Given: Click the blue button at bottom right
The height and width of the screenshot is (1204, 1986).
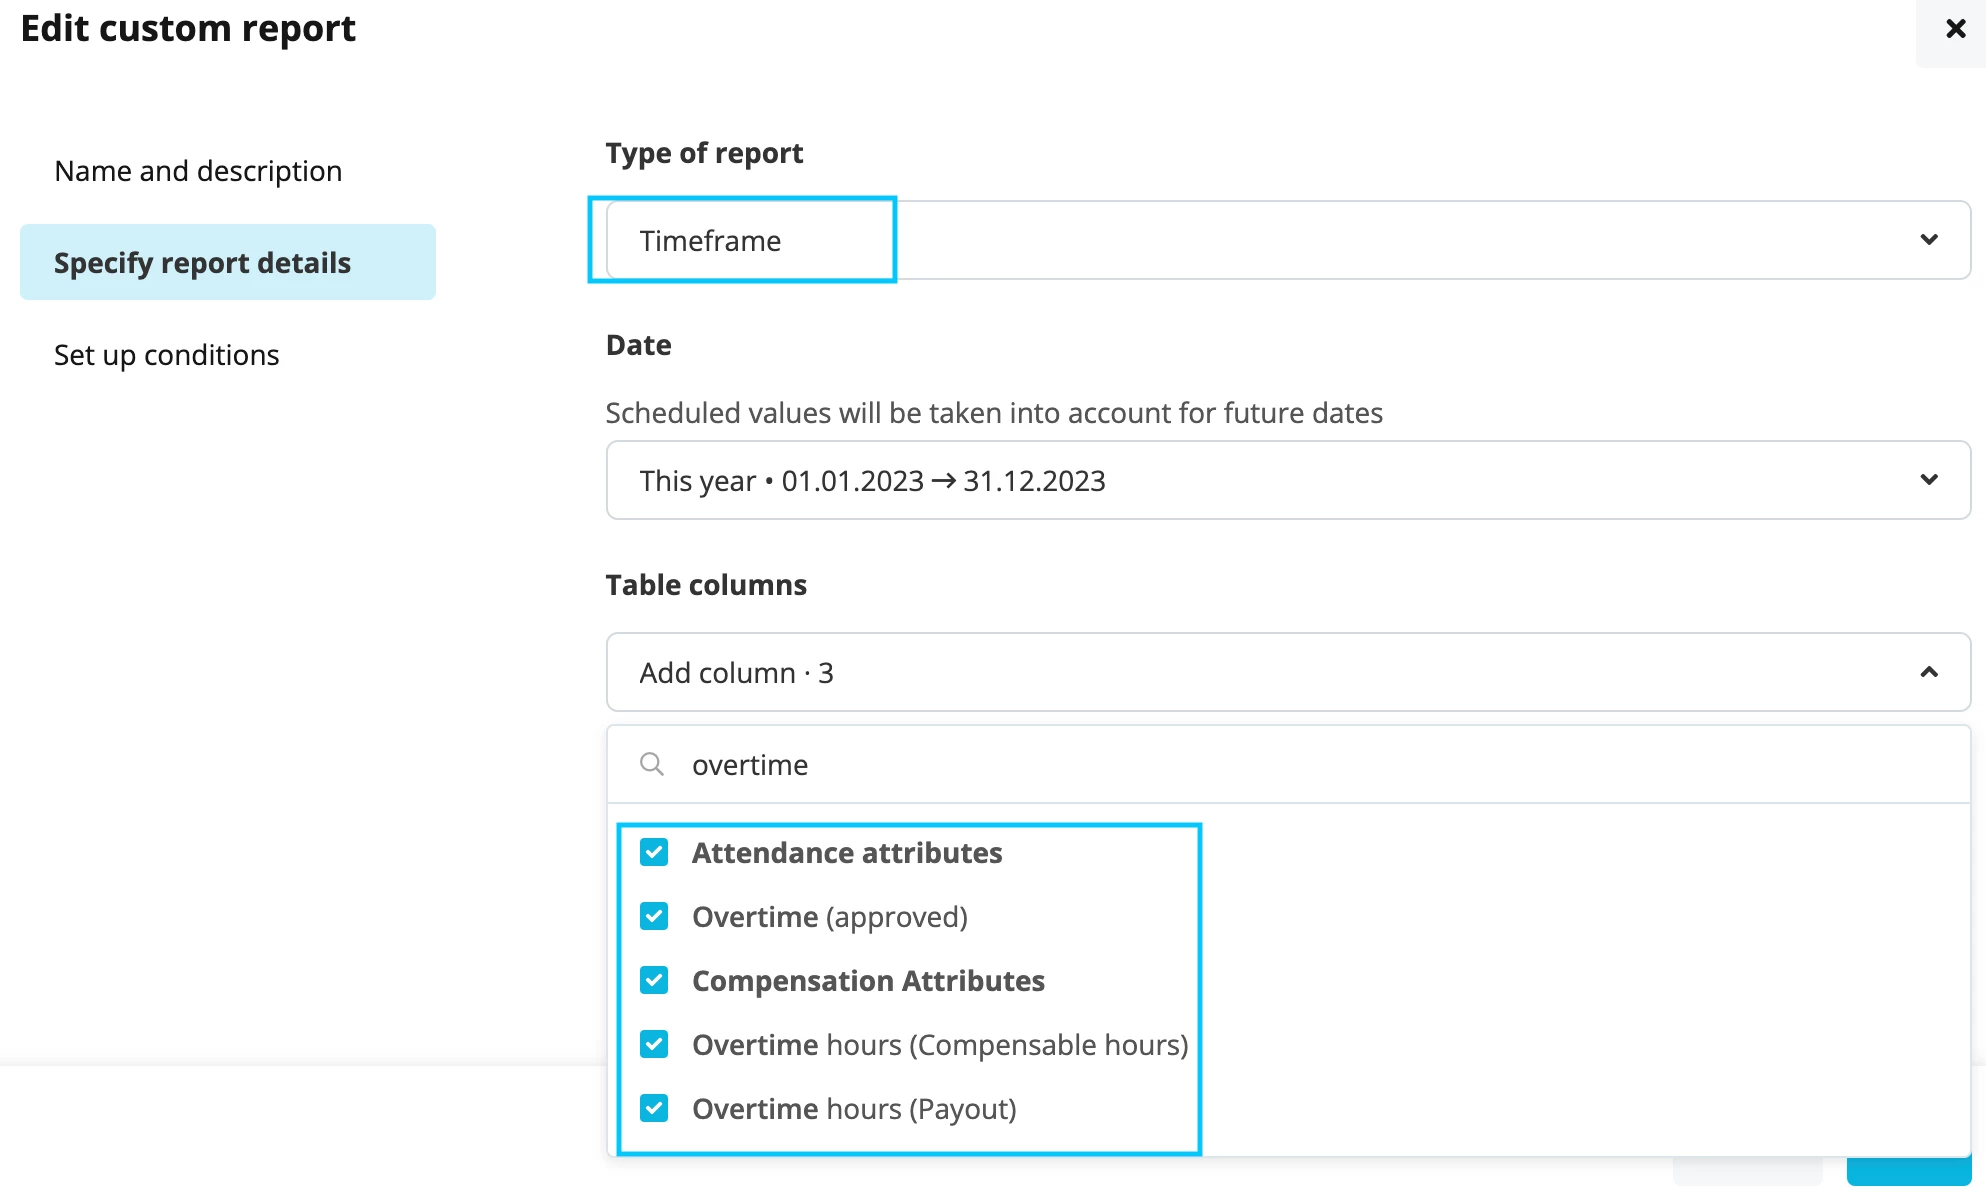Looking at the screenshot, I should [1908, 1172].
